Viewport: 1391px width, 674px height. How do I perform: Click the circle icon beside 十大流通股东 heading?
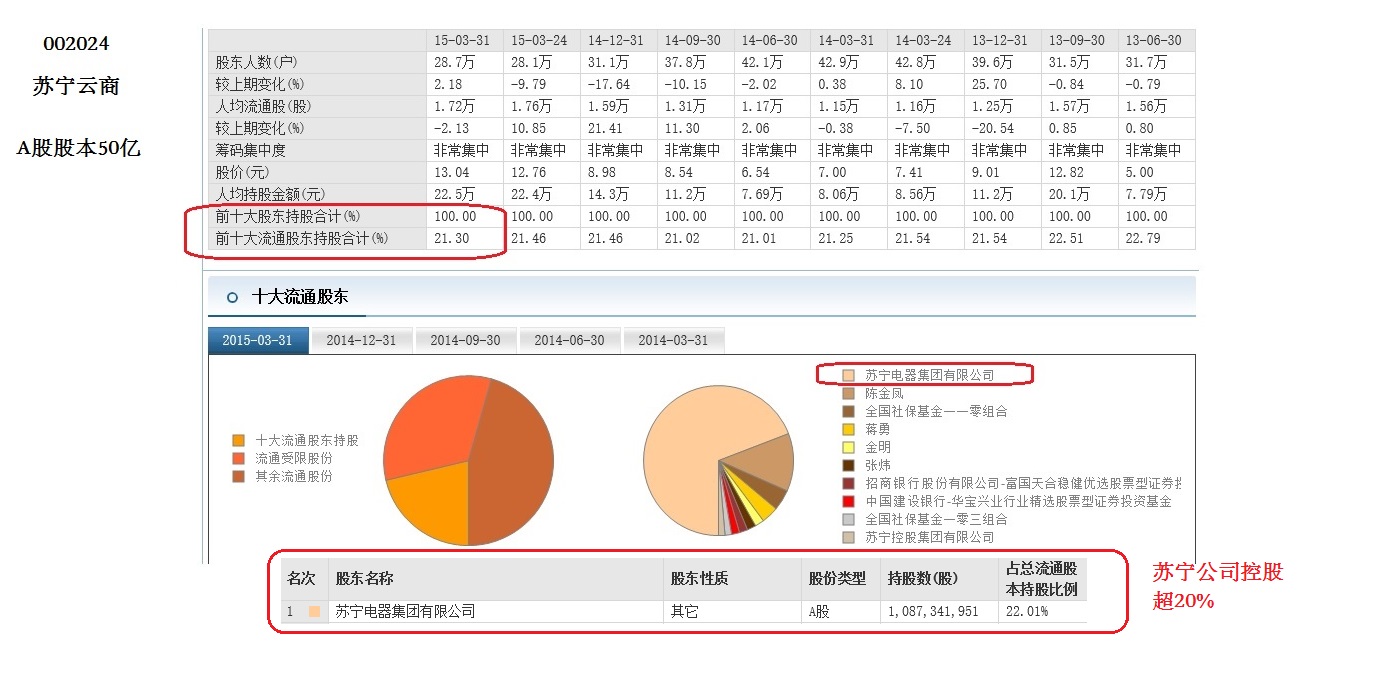(232, 297)
